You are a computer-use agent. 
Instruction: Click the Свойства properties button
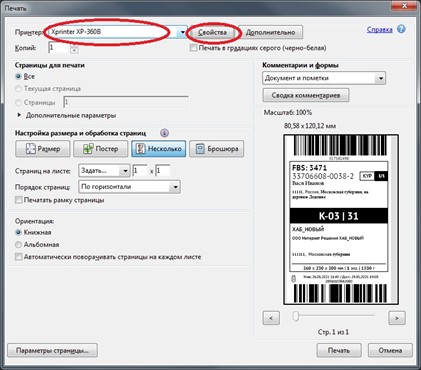click(212, 32)
